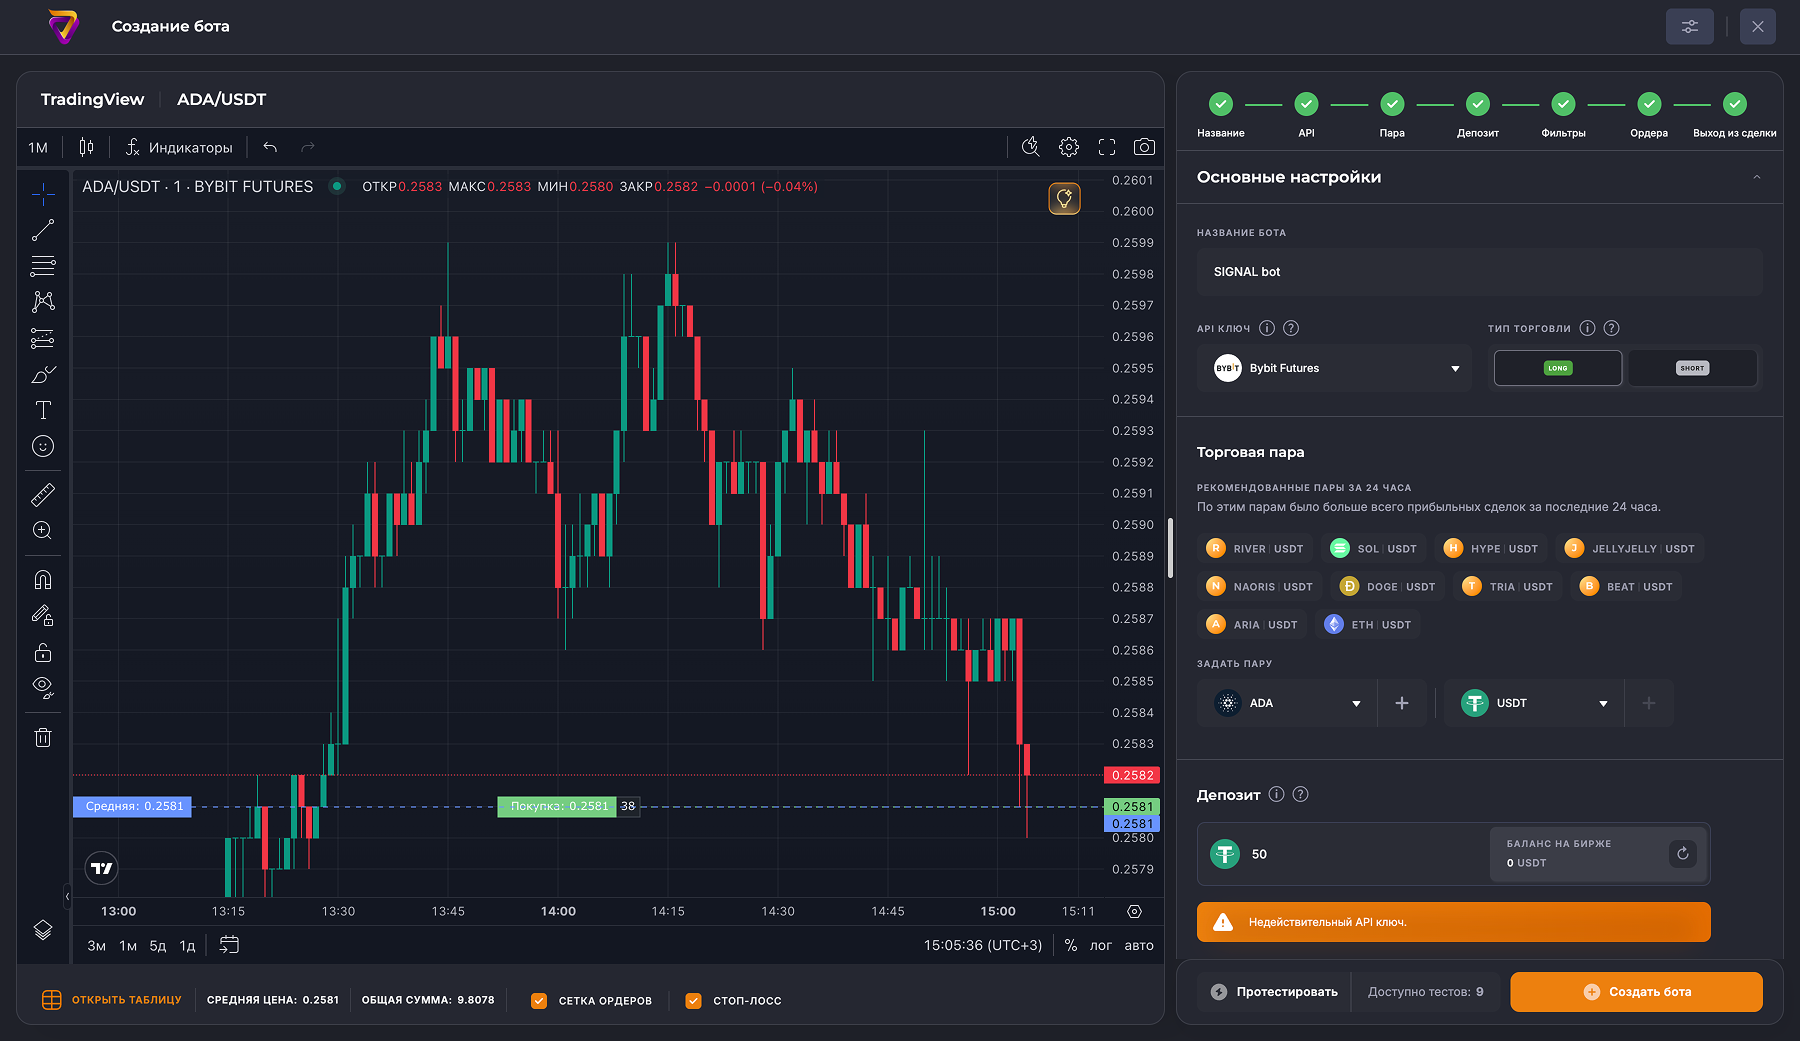Toggle fullscreen chart mode
The image size is (1800, 1041).
coord(1107,147)
